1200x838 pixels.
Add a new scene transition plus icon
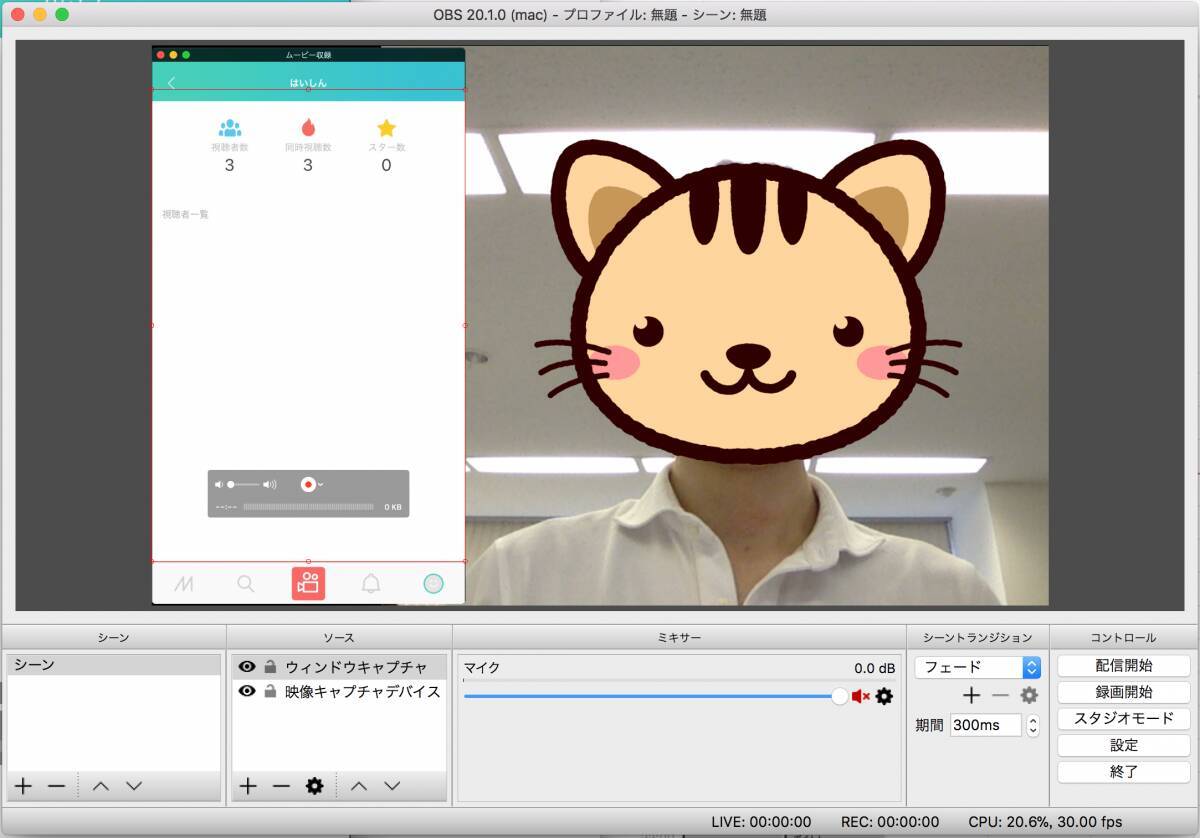971,695
